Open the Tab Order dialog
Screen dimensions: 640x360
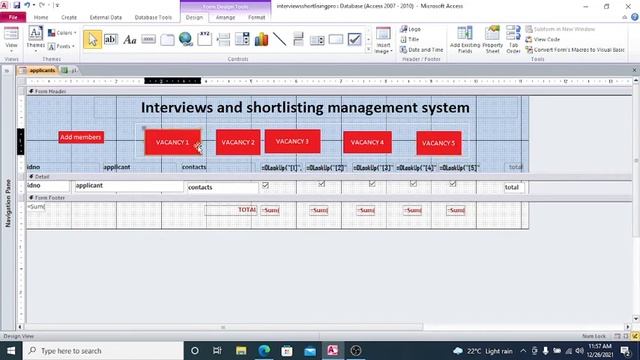click(513, 40)
